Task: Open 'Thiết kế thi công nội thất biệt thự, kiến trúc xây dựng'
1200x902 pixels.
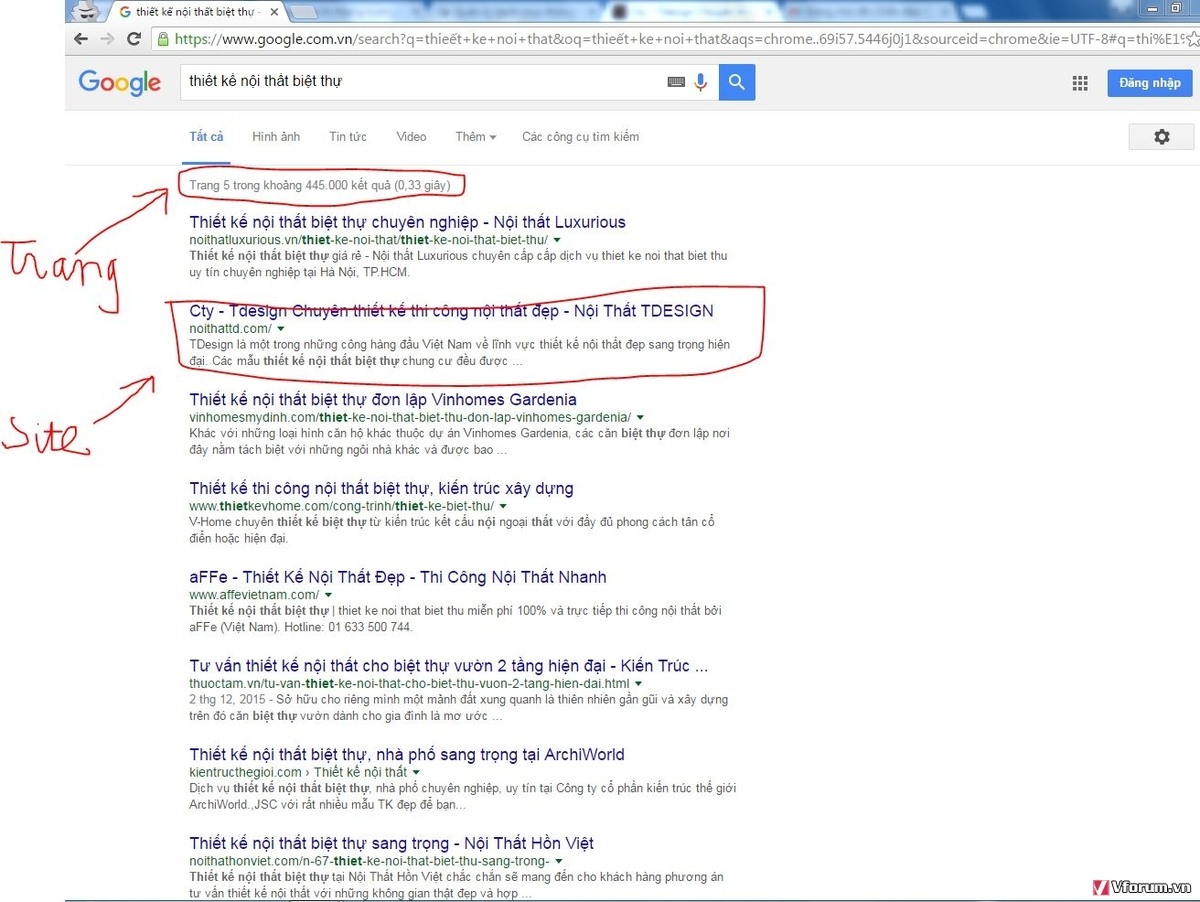Action: click(x=381, y=489)
